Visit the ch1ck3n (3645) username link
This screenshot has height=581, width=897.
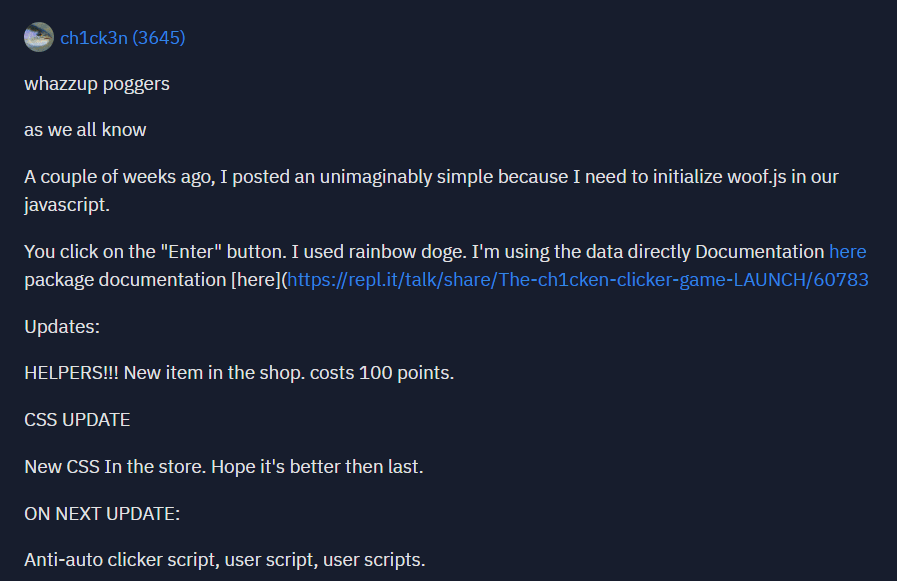122,38
